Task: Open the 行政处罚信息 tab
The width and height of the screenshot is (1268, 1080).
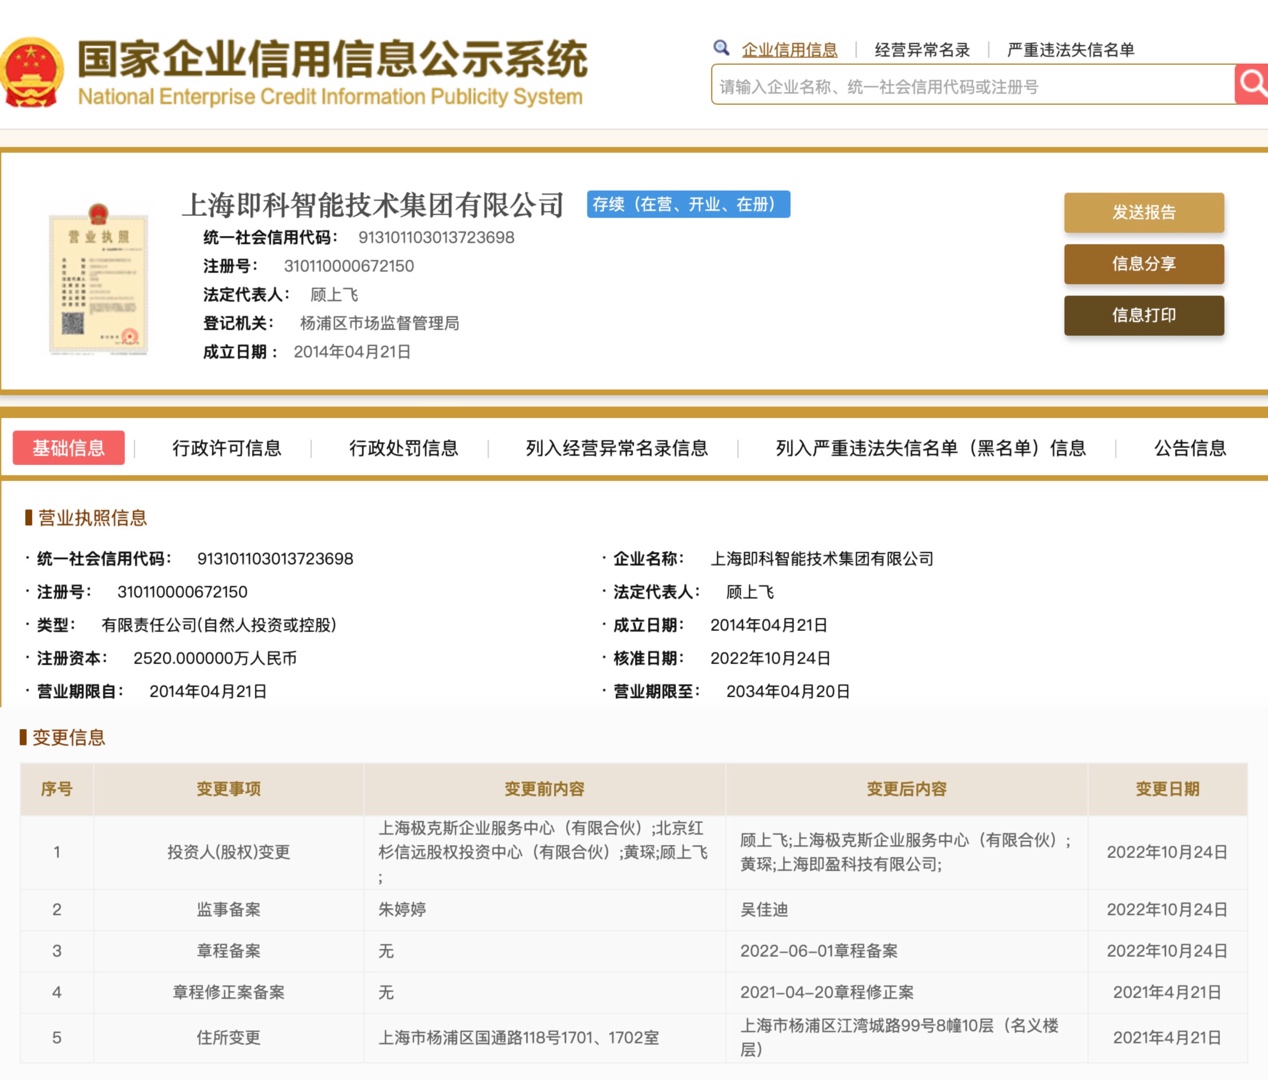Action: [x=403, y=448]
